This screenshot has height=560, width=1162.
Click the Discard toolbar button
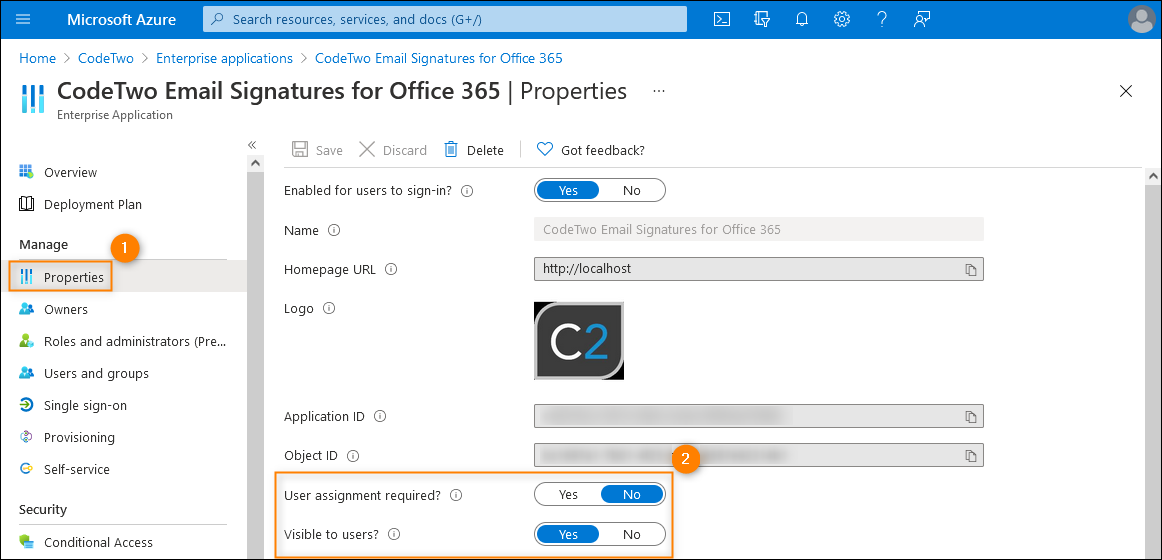coord(393,150)
